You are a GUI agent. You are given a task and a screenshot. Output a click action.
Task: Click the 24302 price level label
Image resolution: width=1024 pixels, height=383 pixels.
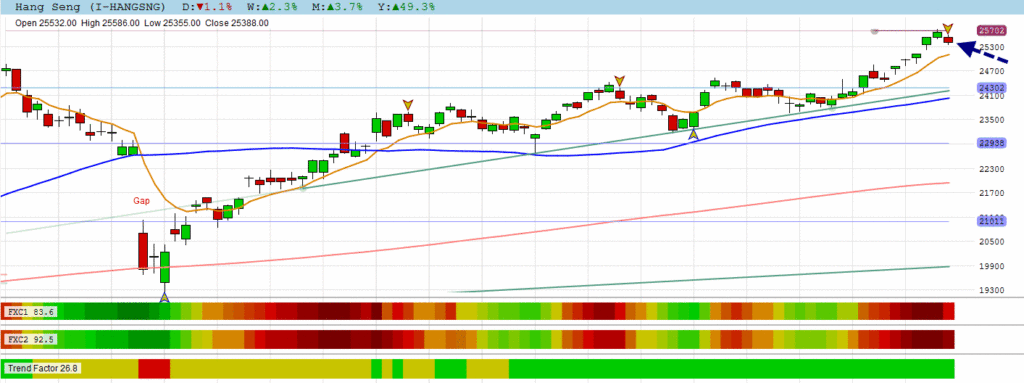click(991, 88)
